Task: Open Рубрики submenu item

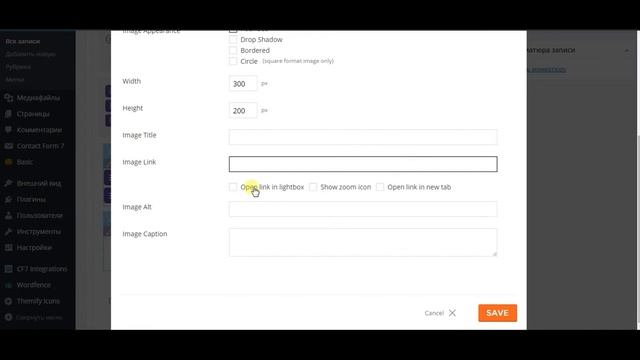Action: (18, 67)
